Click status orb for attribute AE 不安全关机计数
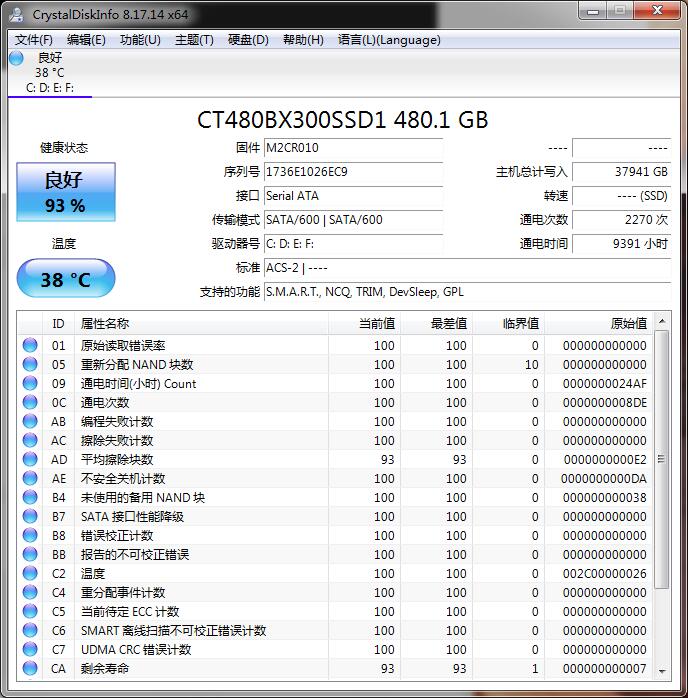688x698 pixels. click(30, 478)
